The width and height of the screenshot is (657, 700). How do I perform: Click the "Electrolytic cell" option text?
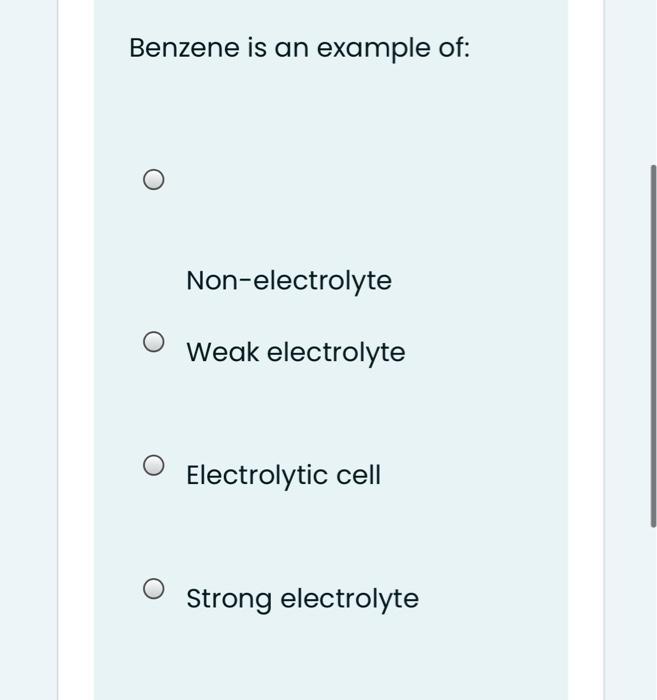pos(283,475)
